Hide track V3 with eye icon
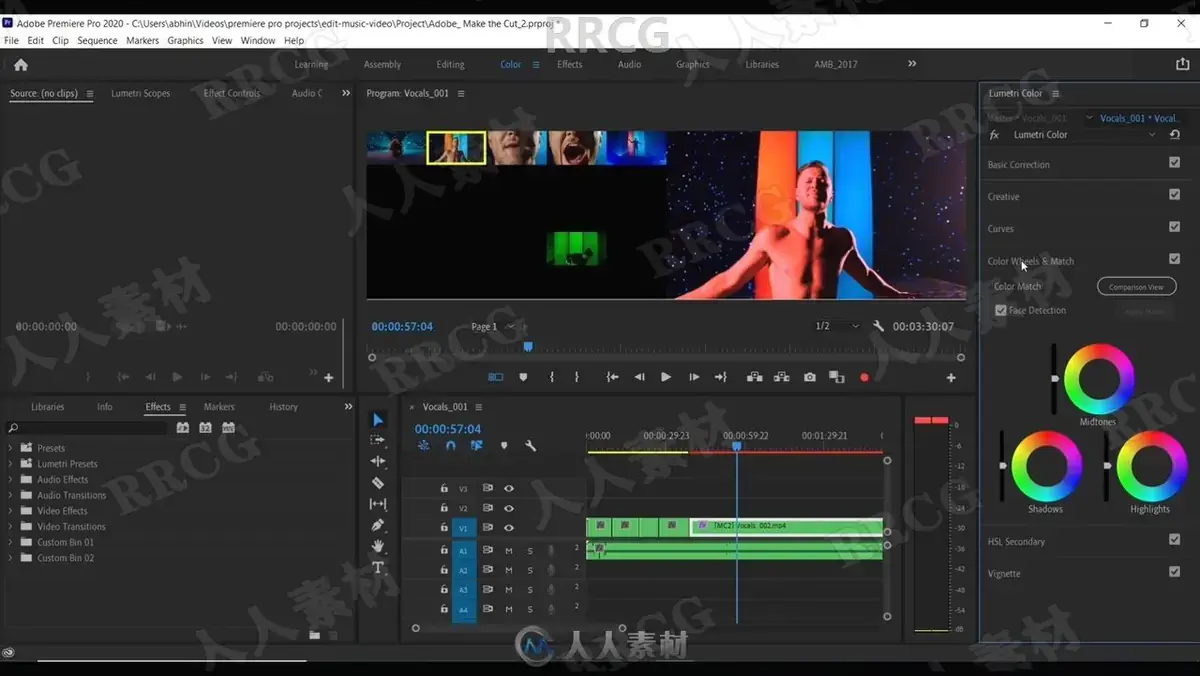The image size is (1200, 676). click(x=509, y=488)
